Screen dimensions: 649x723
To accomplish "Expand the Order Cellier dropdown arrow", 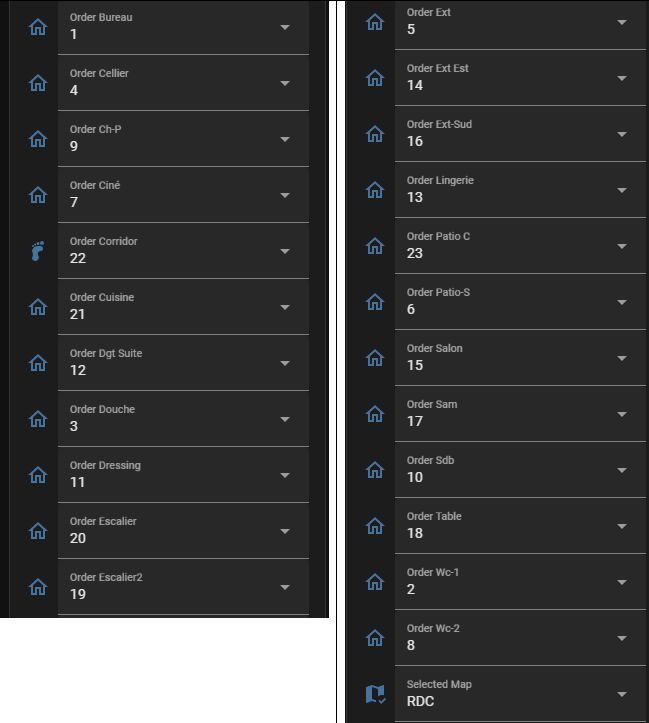I will tap(285, 83).
